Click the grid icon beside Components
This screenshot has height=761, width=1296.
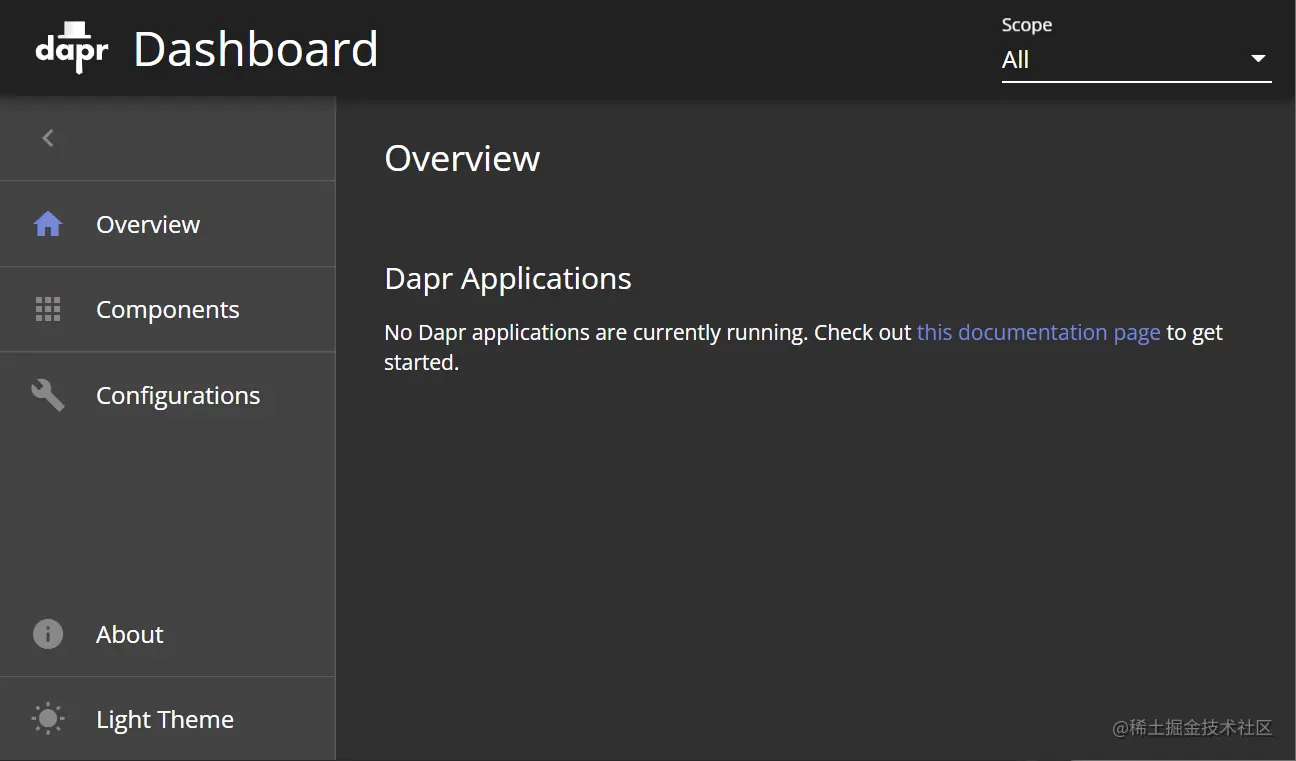point(48,309)
